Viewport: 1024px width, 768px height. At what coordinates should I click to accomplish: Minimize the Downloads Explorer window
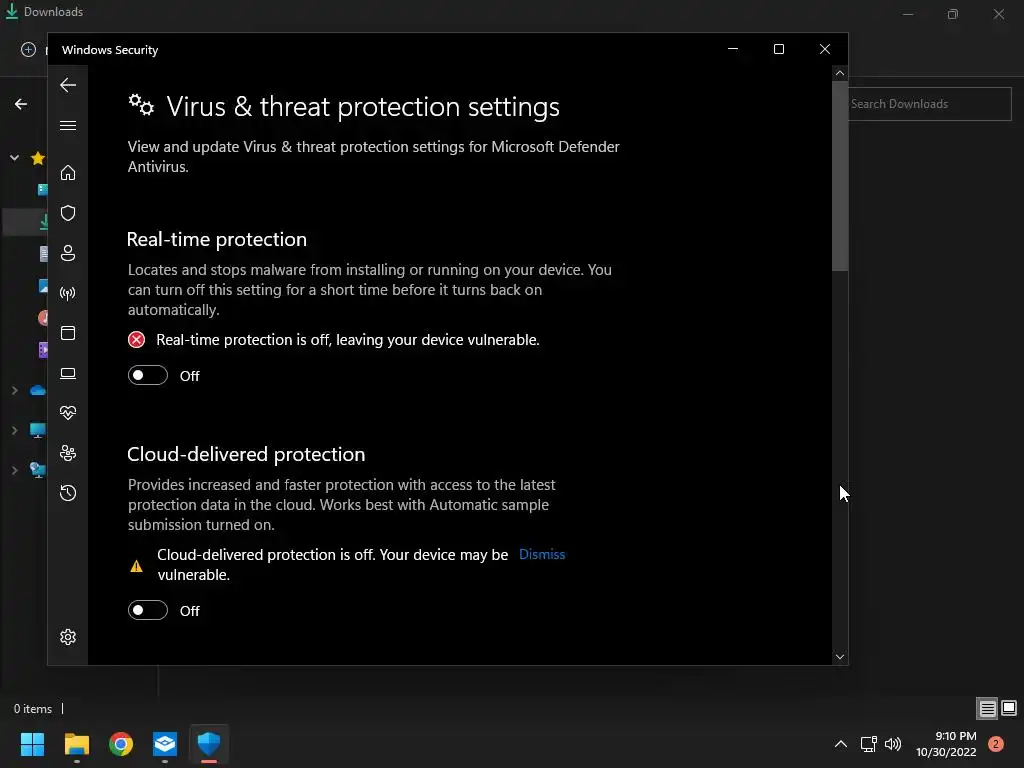(908, 14)
